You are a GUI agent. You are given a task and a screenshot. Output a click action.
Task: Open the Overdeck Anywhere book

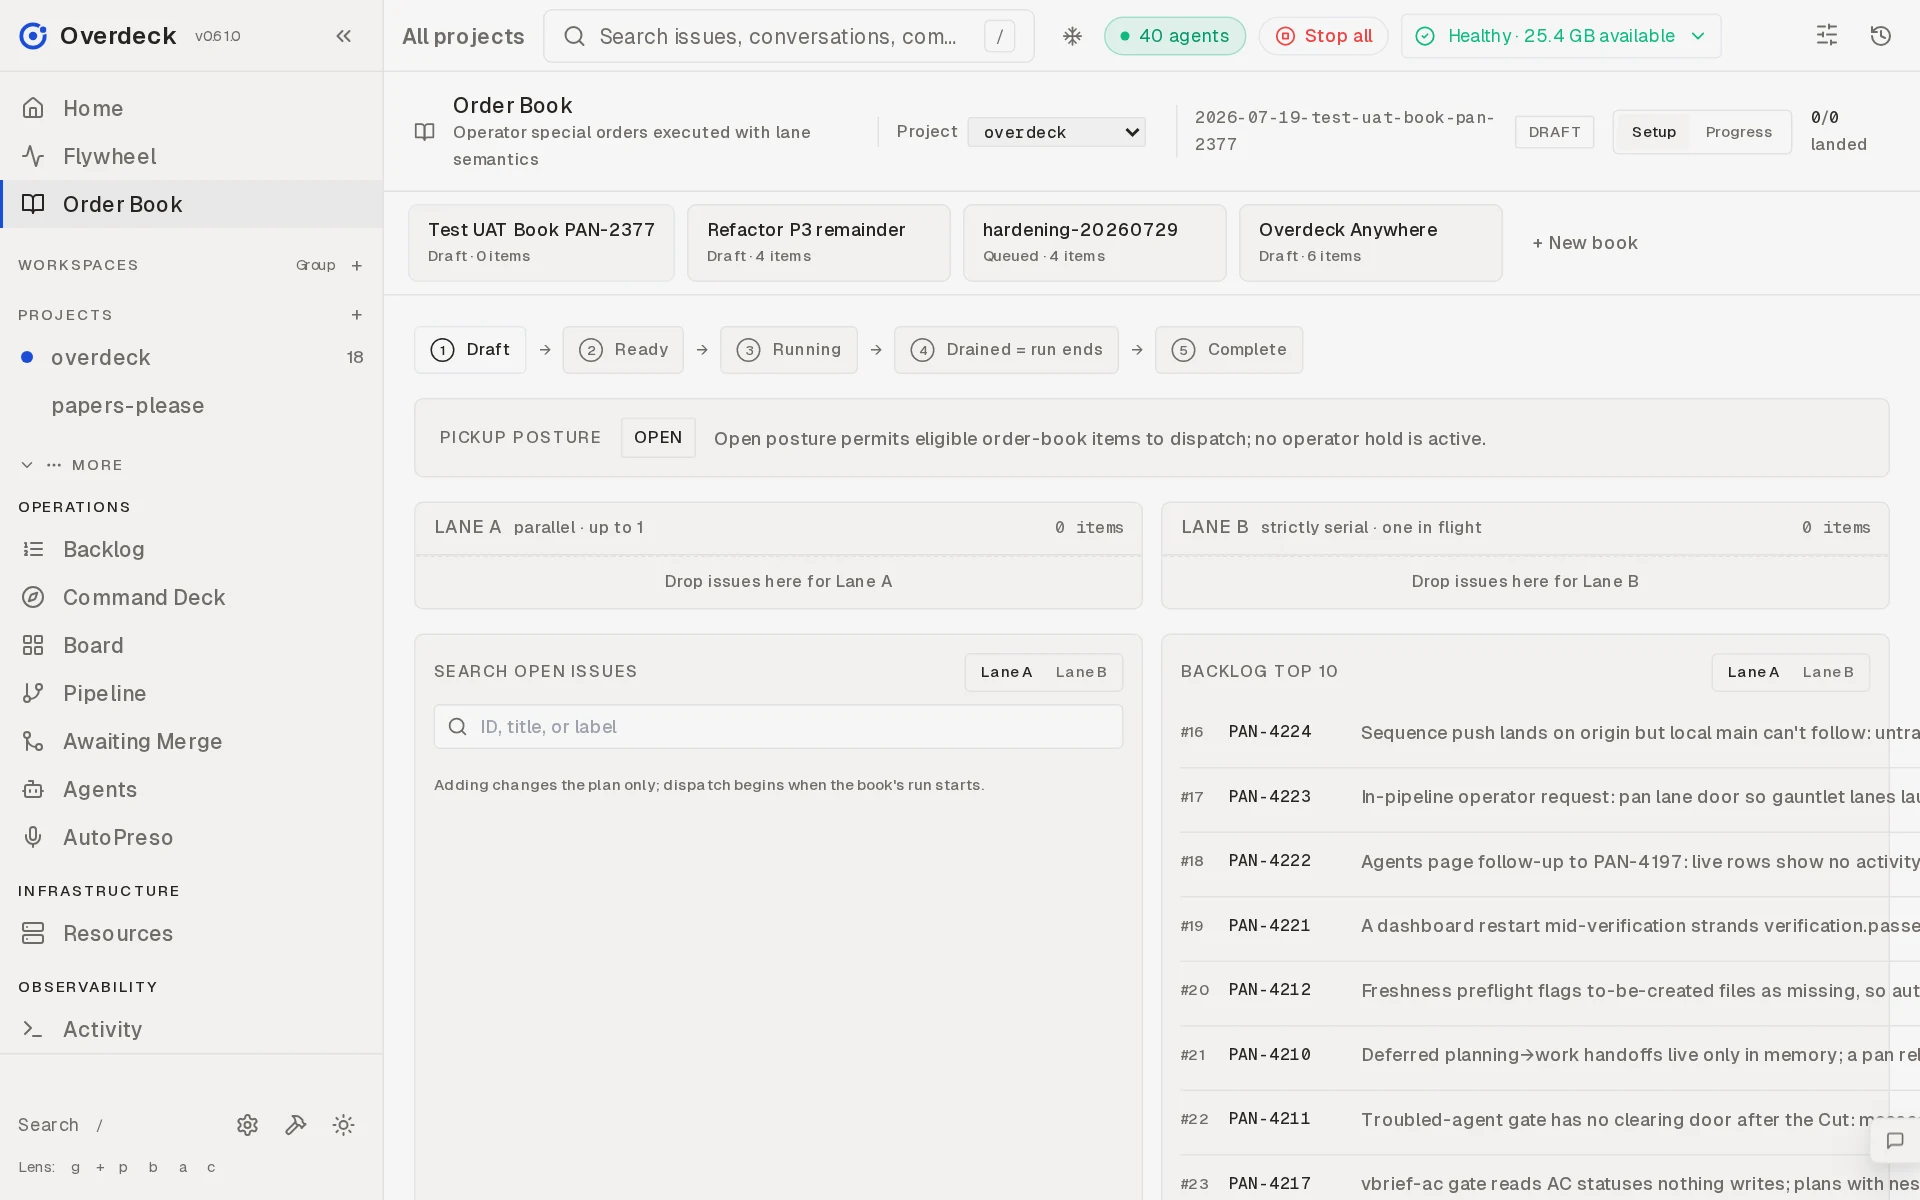pos(1370,243)
